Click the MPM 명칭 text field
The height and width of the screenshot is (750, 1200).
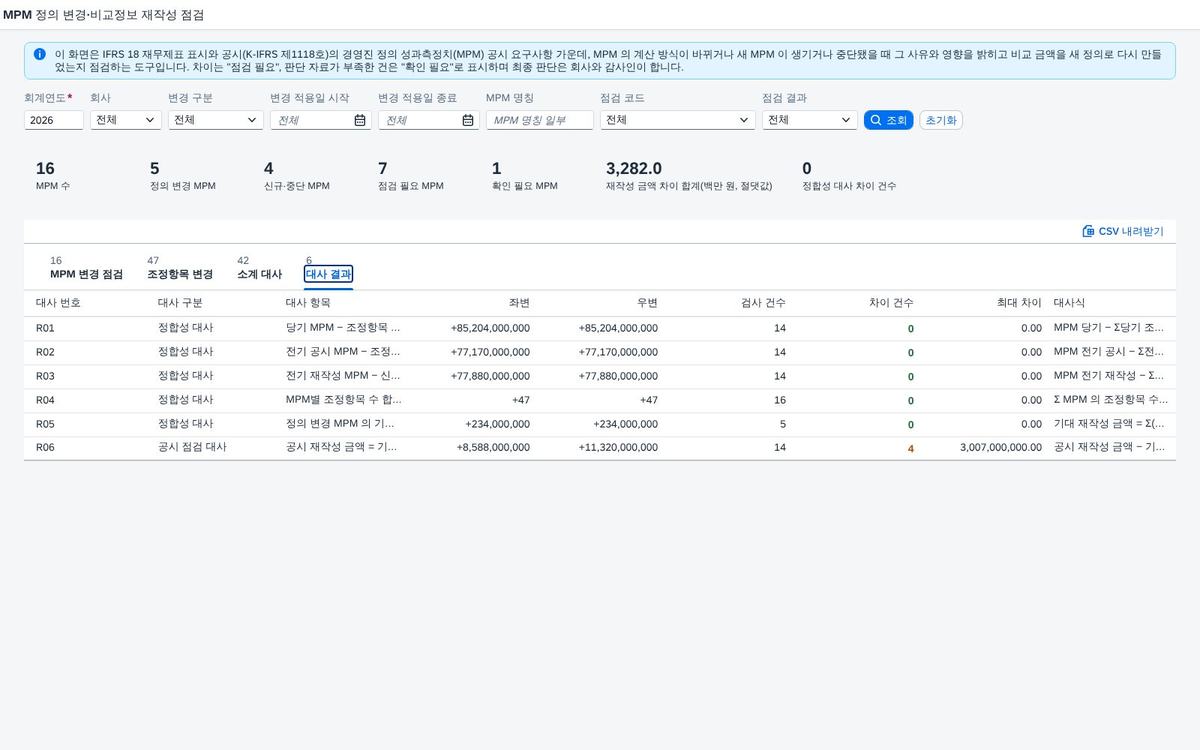[x=540, y=120]
